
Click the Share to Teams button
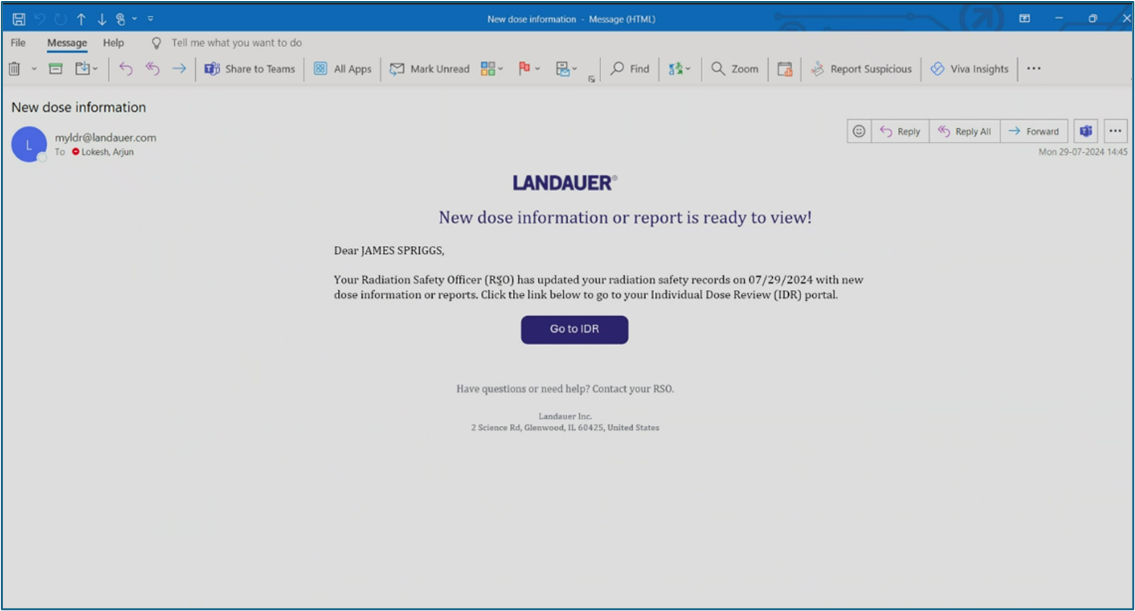(x=250, y=69)
